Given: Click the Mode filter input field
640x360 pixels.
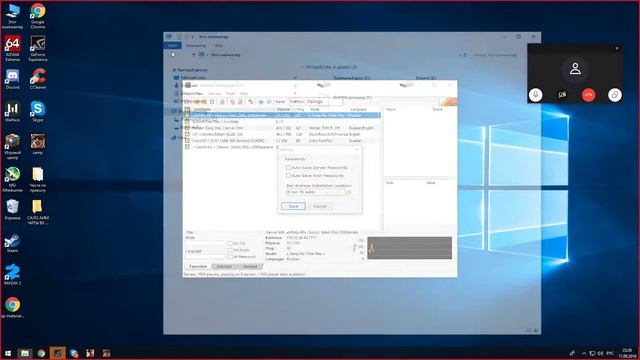Looking at the screenshot, I should [x=205, y=243].
